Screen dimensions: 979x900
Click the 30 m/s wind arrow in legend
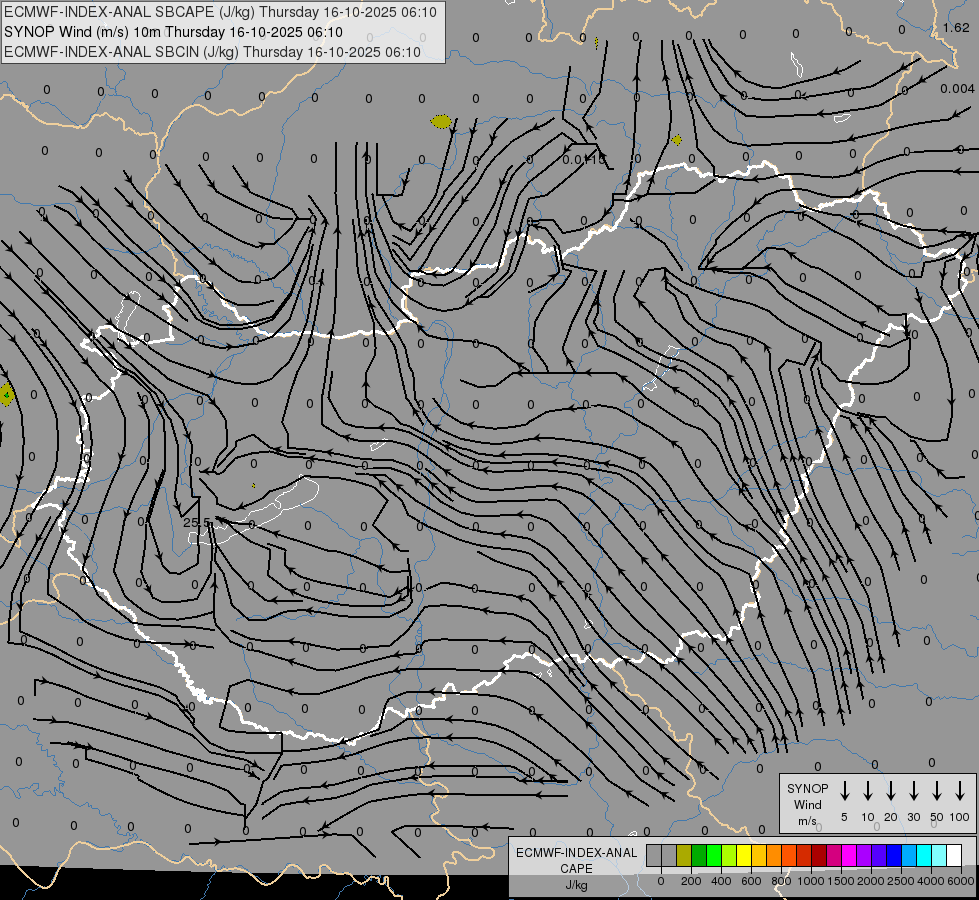point(913,791)
